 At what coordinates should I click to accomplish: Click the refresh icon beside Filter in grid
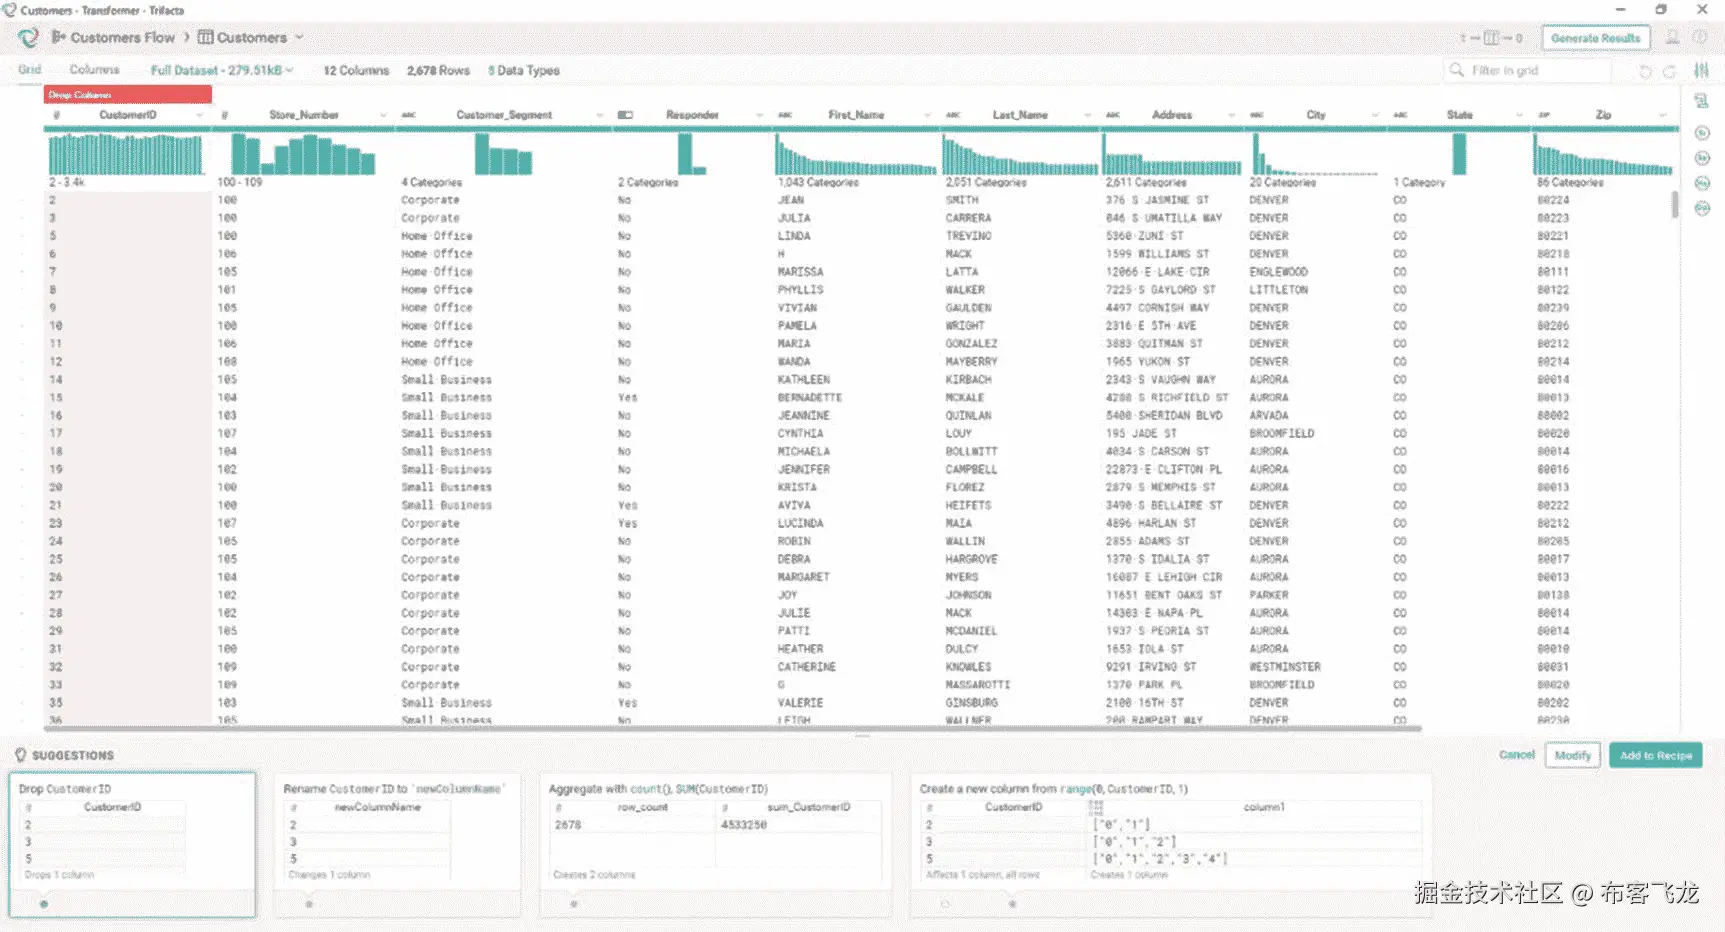(x=1645, y=70)
